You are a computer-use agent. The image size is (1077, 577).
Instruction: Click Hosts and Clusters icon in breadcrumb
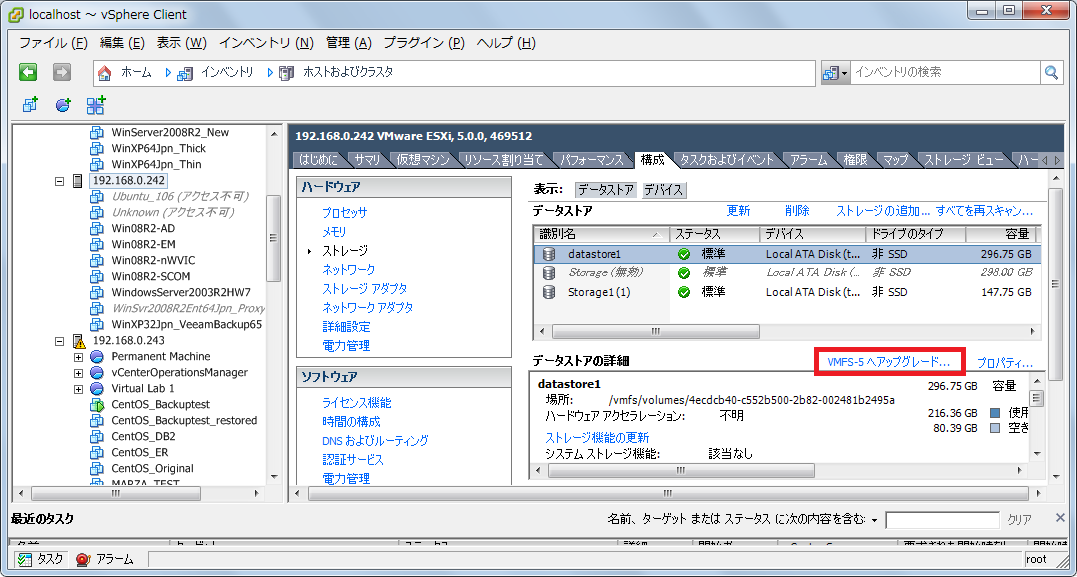pyautogui.click(x=286, y=72)
